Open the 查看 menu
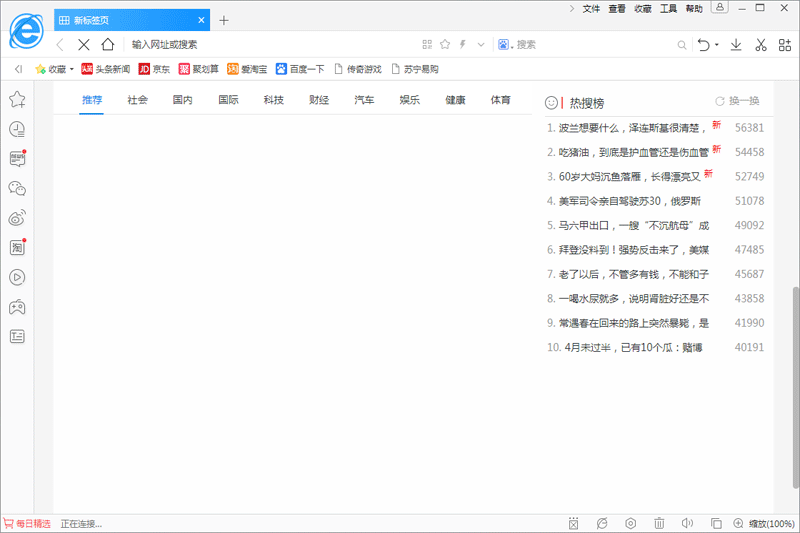 pos(617,9)
